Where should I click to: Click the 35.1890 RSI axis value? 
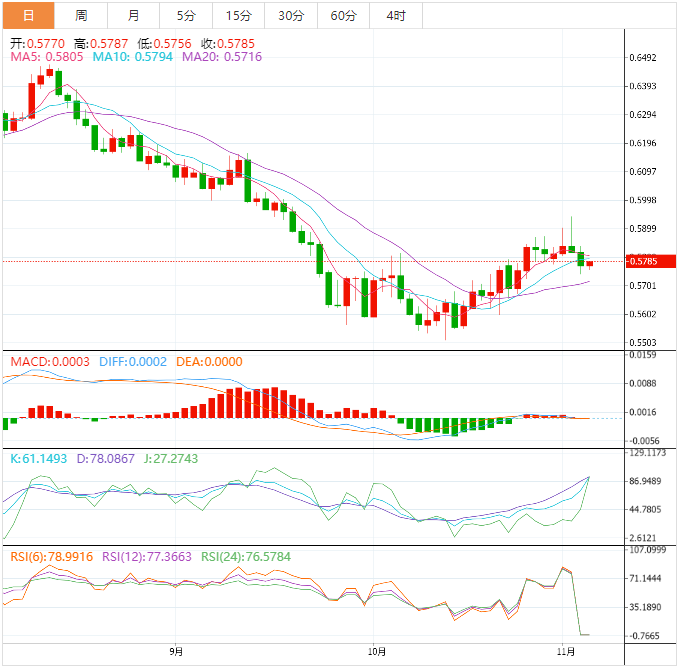tap(646, 607)
